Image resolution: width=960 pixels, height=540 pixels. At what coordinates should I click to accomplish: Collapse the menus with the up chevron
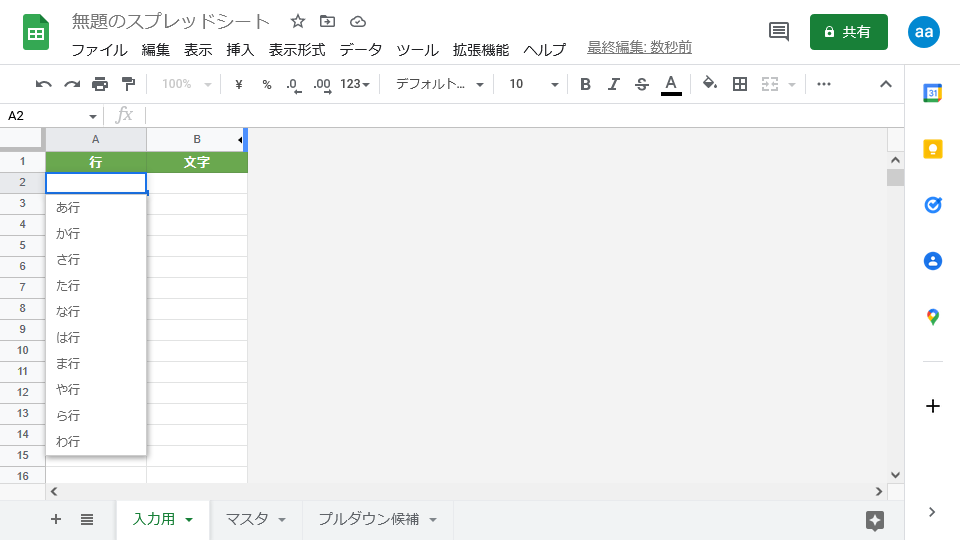point(885,84)
